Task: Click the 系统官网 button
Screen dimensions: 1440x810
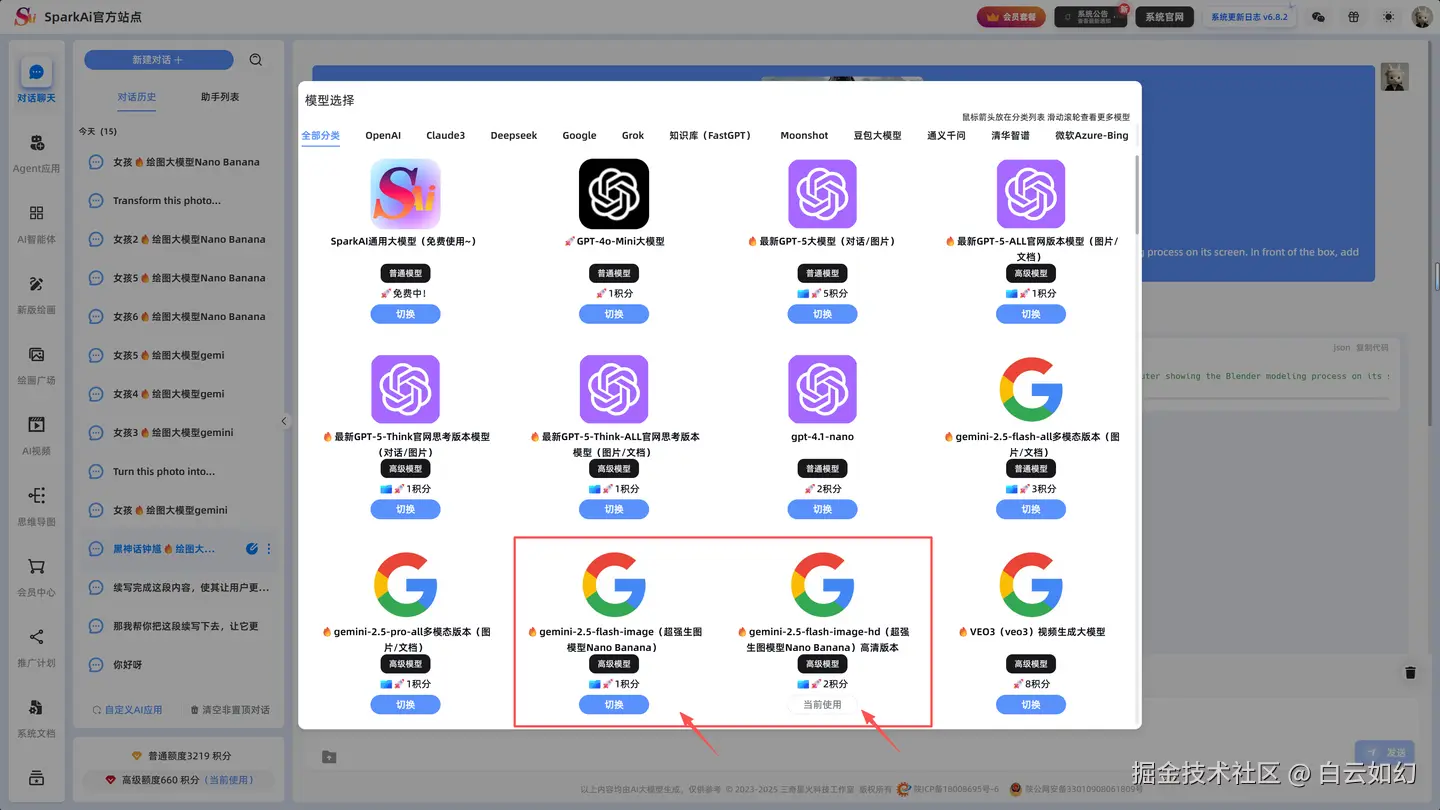Action: 1164,17
